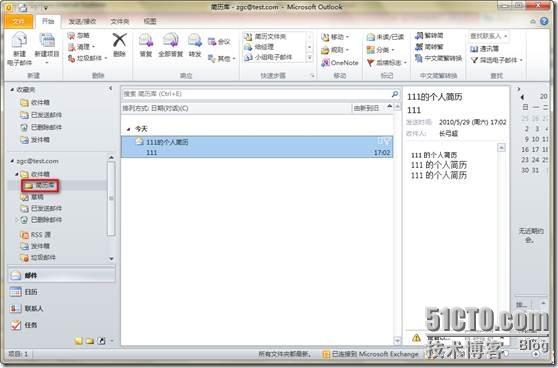Go to previous month in date navigator
Viewport: 558px width, 368px height.
point(522,96)
